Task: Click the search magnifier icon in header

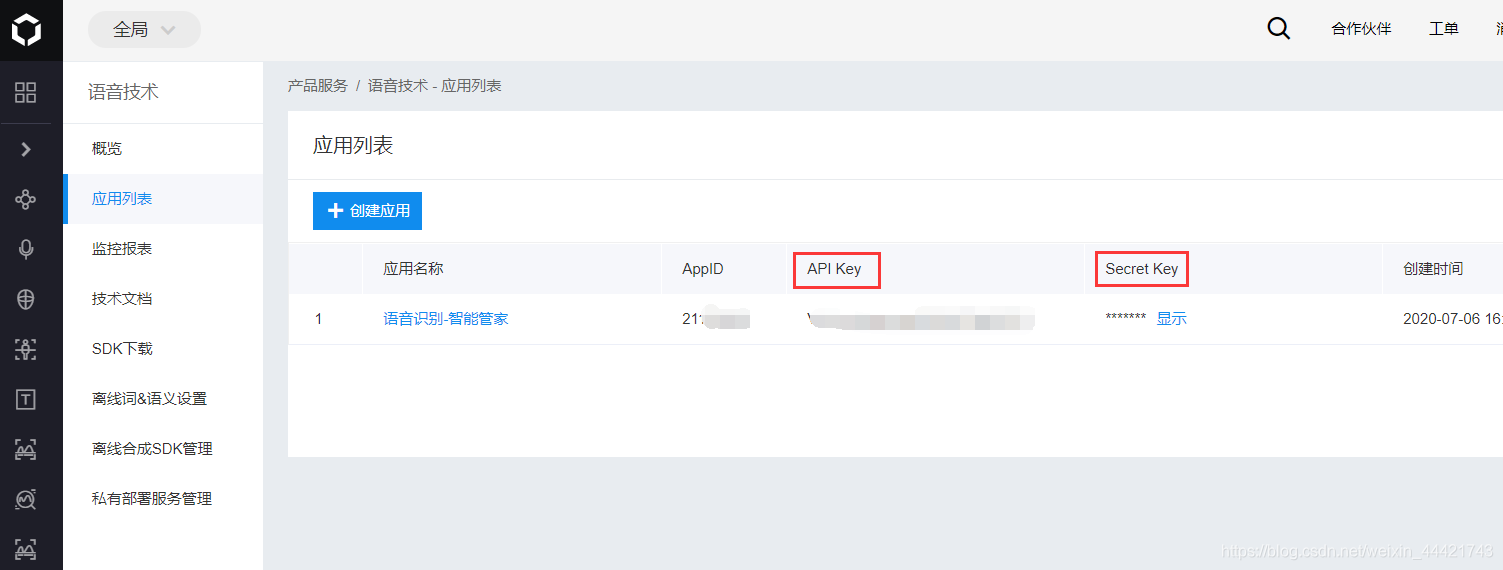Action: click(1278, 29)
